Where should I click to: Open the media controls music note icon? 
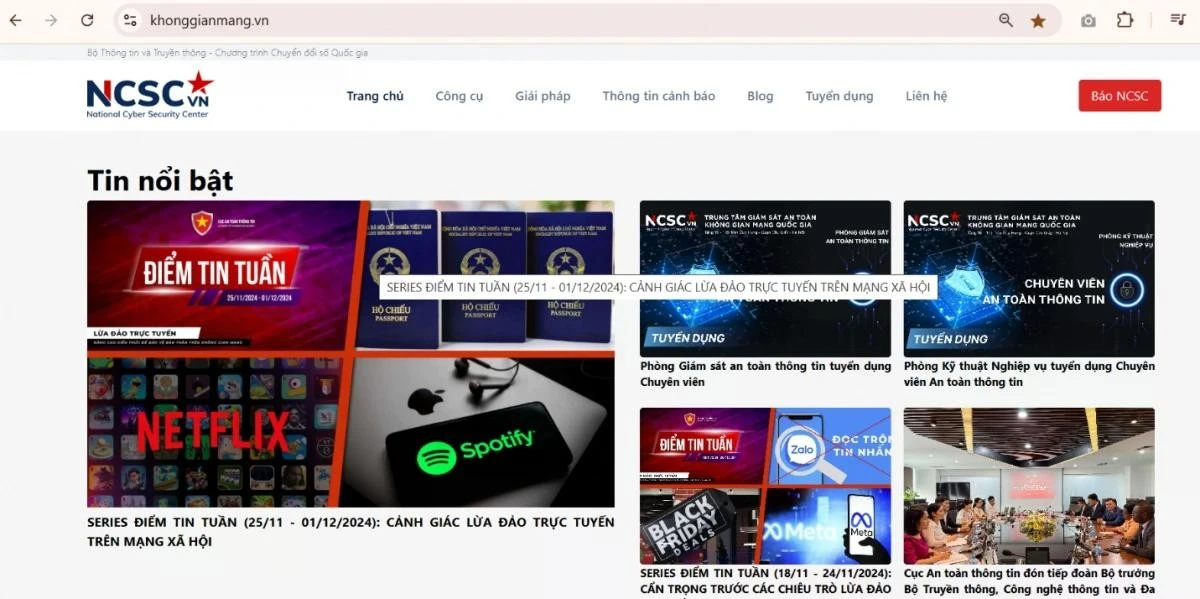(x=1177, y=20)
